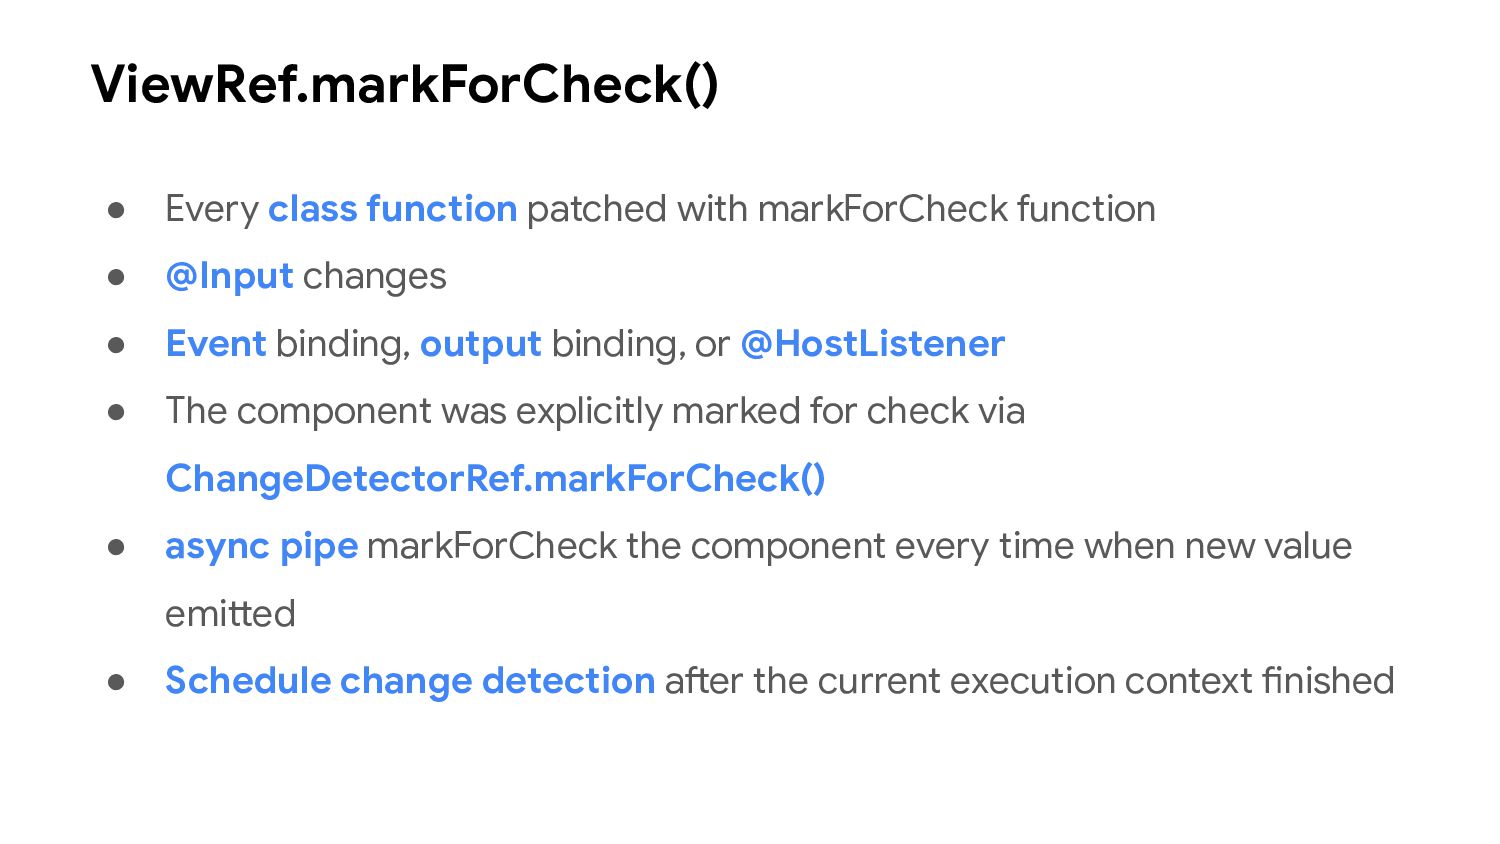This screenshot has height=844, width=1500.
Task: Click the word 'emitted' on the slide
Action: [230, 614]
